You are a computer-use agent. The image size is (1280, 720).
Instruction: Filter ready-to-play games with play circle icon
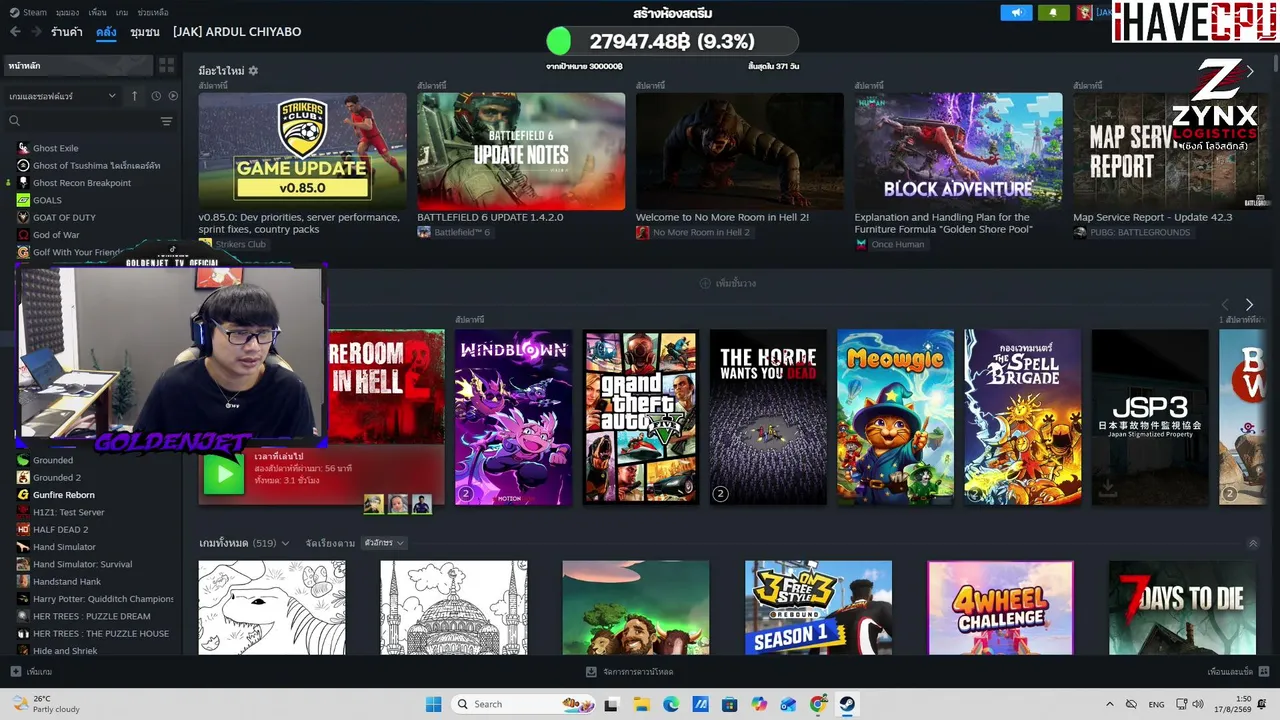coord(173,96)
